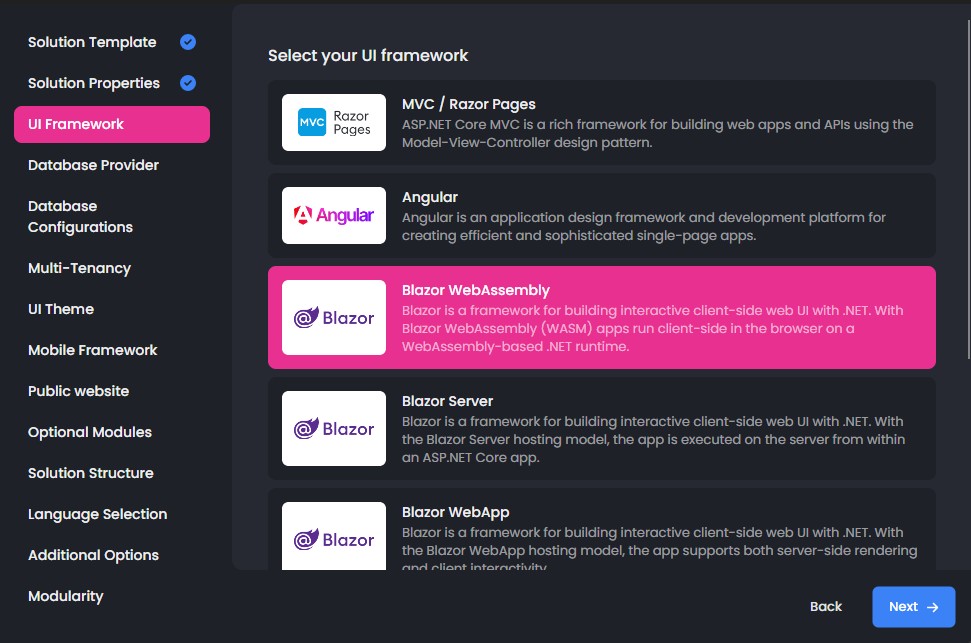Click the Angular logo thumbnail
This screenshot has height=643, width=971.
pyautogui.click(x=334, y=216)
